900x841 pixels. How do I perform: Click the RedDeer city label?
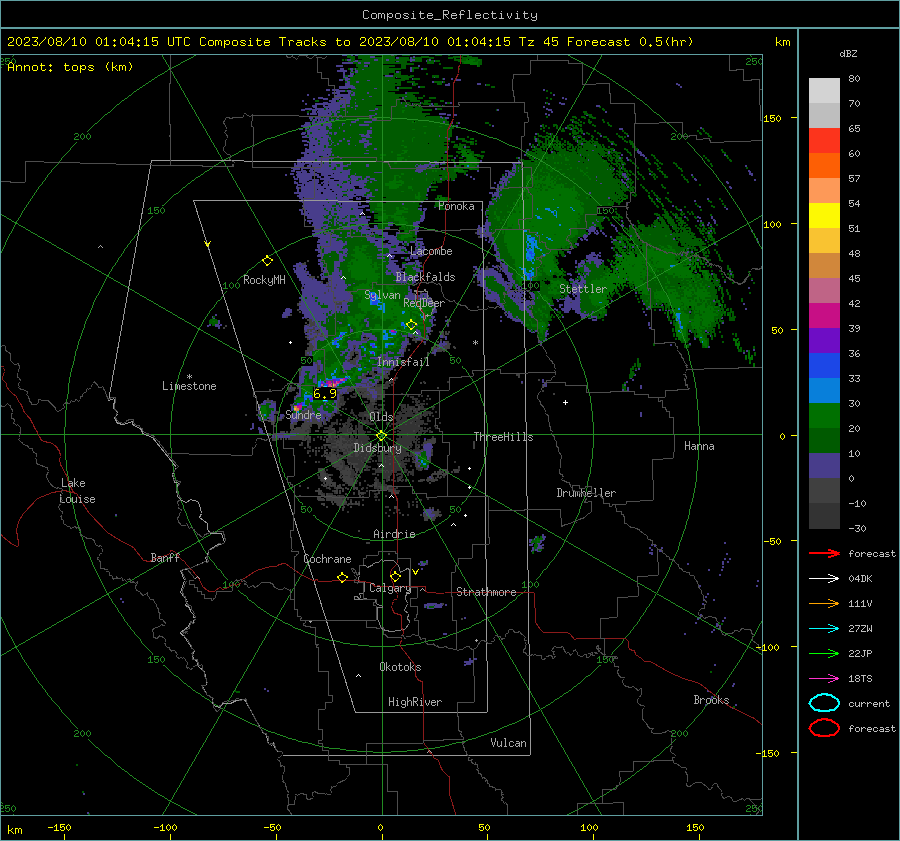click(424, 303)
